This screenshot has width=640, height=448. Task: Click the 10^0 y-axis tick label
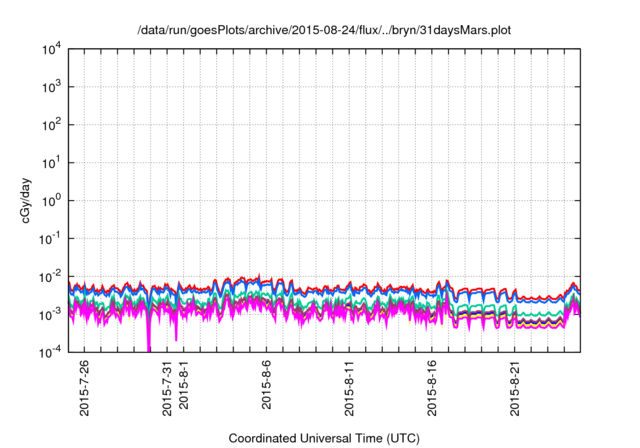tap(51, 201)
